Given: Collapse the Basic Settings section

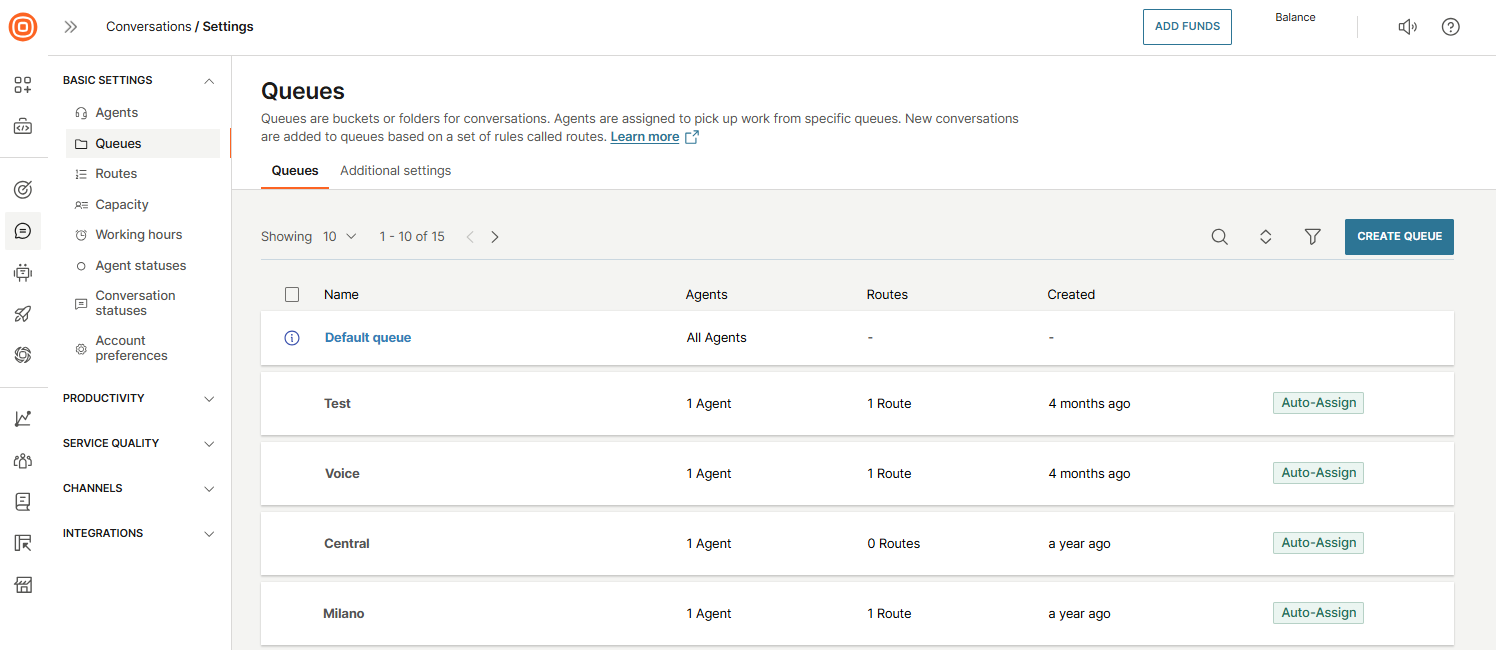Looking at the screenshot, I should pos(209,81).
